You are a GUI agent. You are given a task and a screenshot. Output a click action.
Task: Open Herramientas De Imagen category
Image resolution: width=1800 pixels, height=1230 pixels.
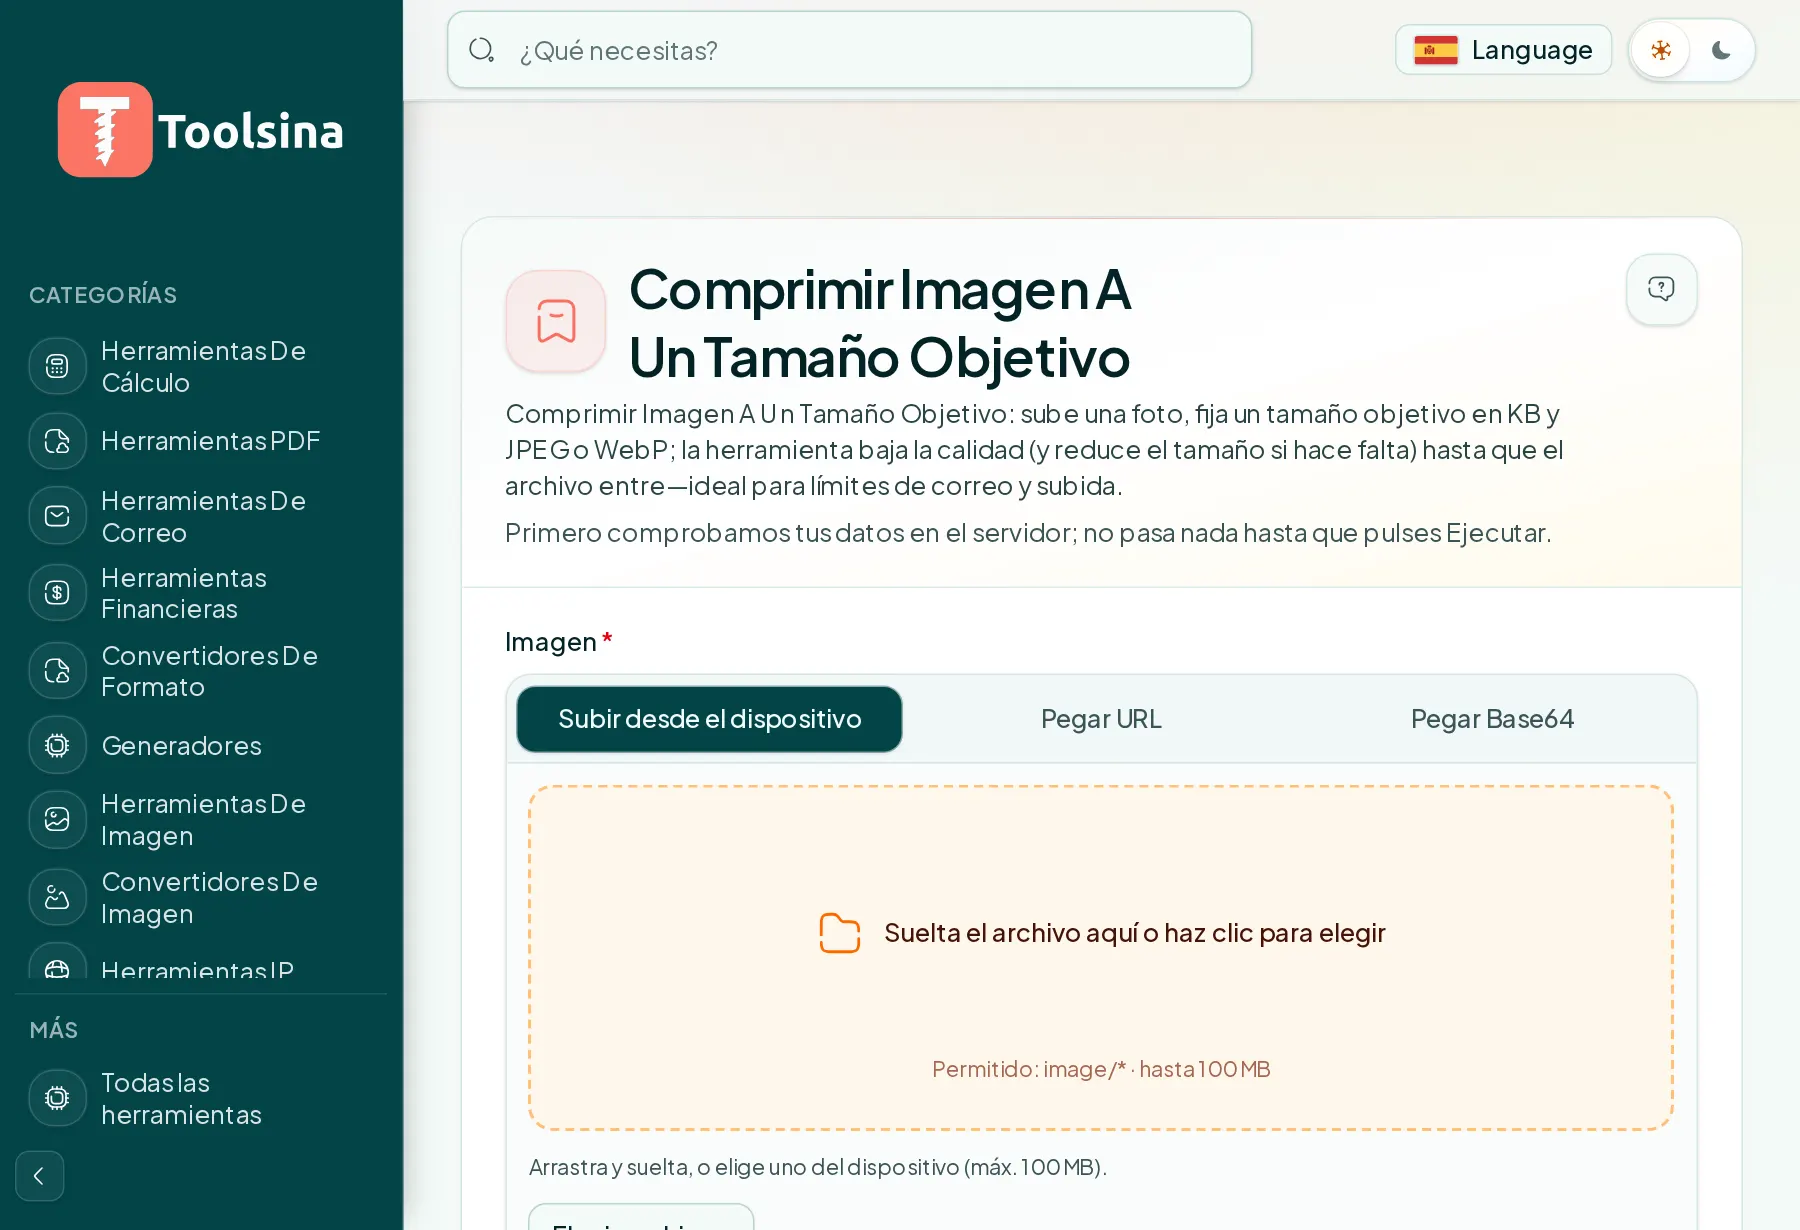[x=200, y=819]
